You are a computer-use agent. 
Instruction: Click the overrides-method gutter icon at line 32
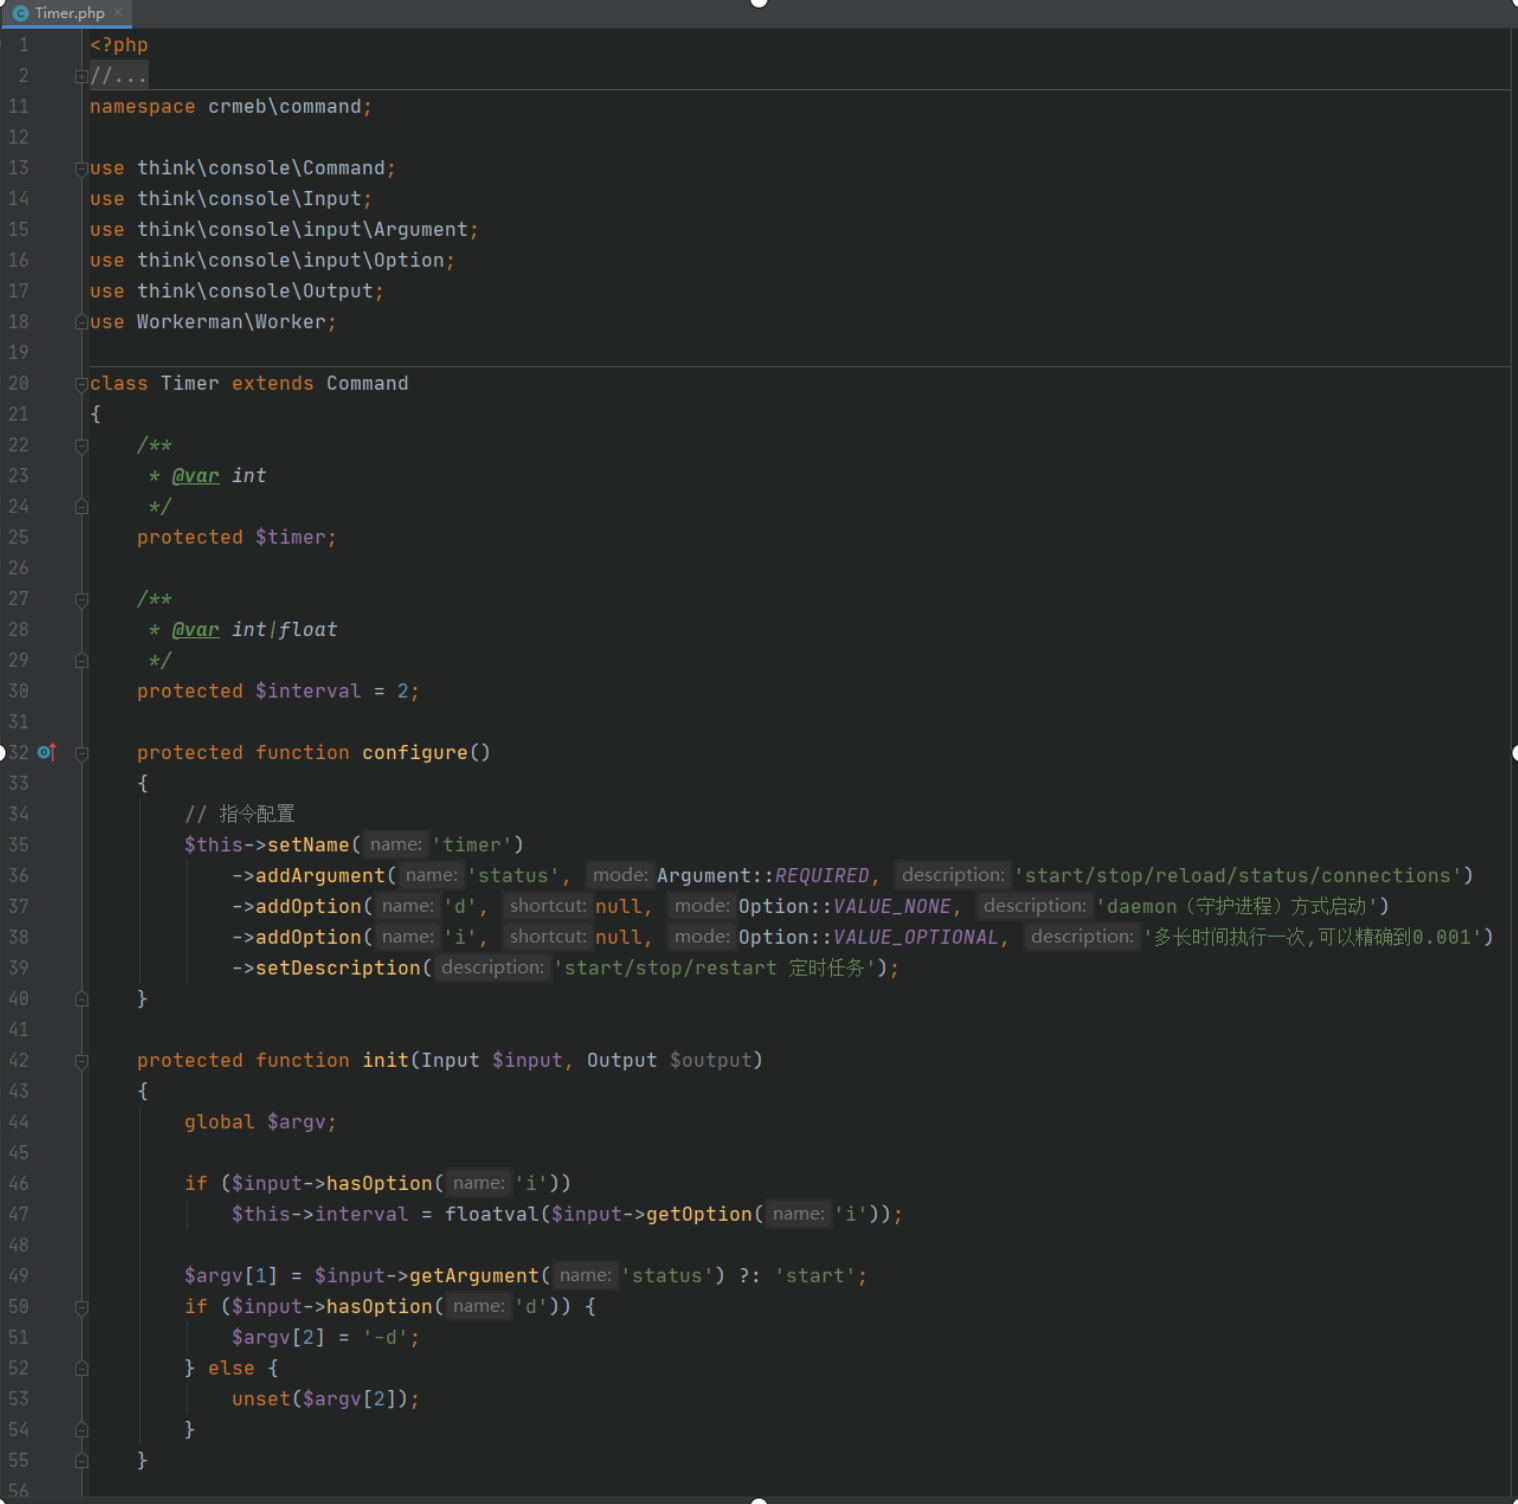[x=45, y=752]
